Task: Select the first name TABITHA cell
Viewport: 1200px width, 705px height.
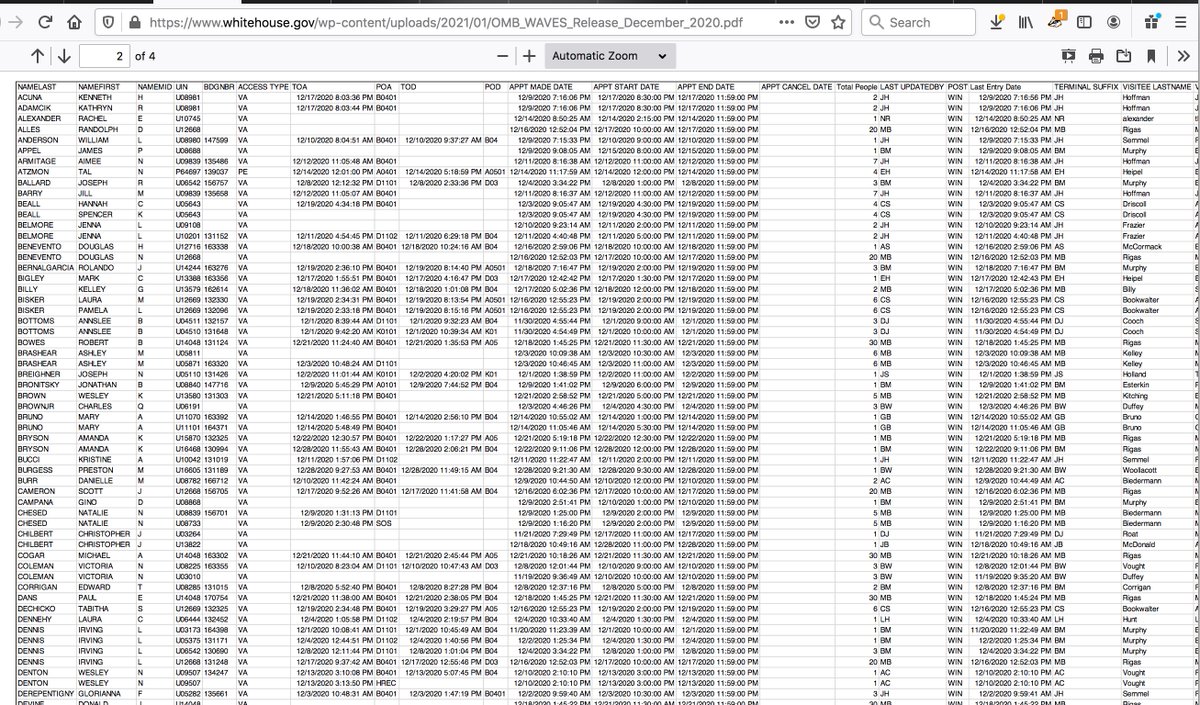Action: click(x=94, y=608)
